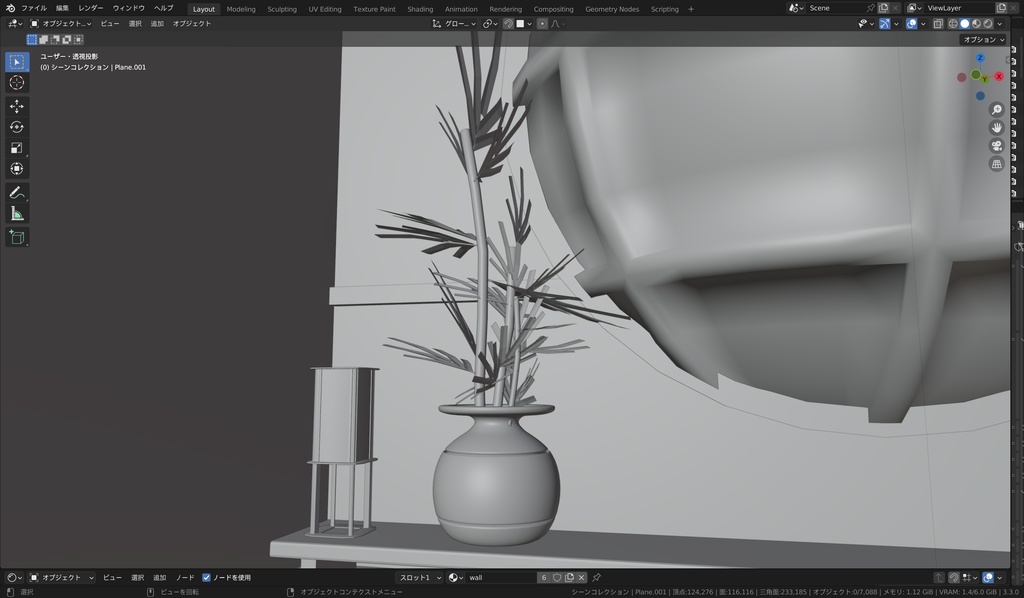Open the overlays options dropdown arrow
Viewport: 1024px width, 598px height.
[x=923, y=24]
